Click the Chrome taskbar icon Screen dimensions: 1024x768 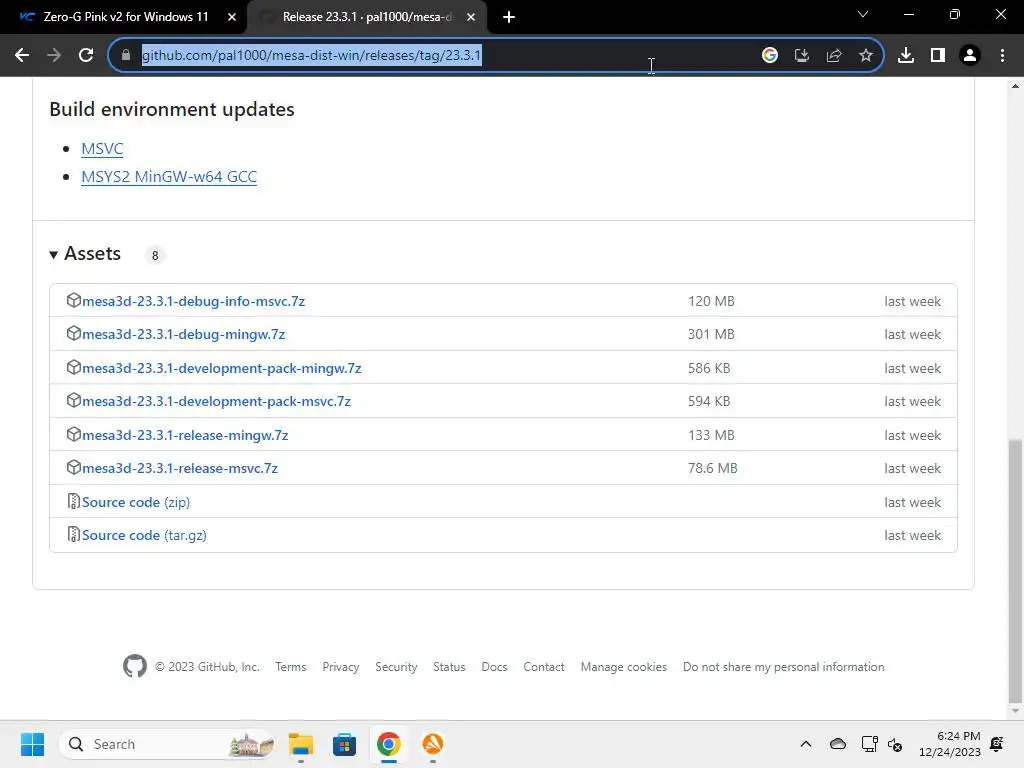389,744
